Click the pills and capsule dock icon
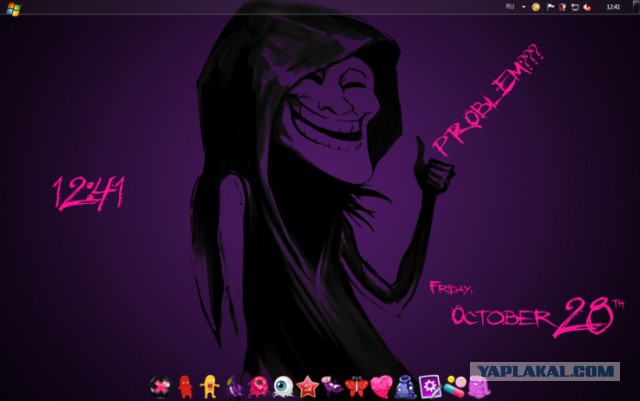 [x=455, y=387]
